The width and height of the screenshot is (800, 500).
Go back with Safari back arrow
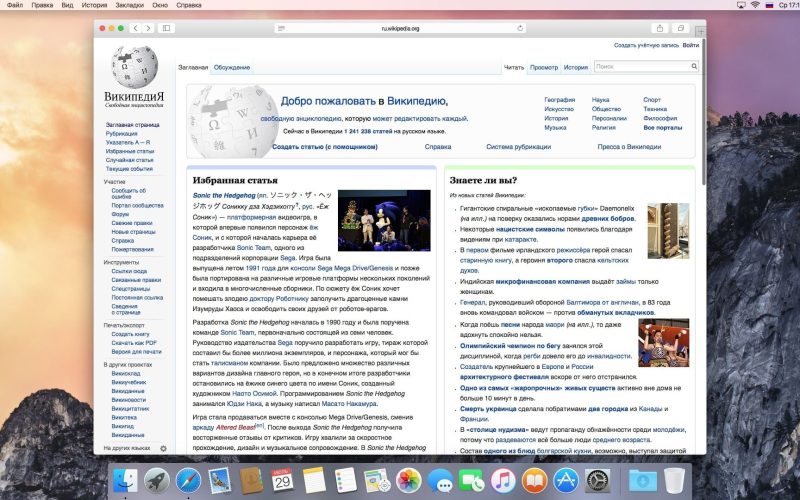pos(136,28)
